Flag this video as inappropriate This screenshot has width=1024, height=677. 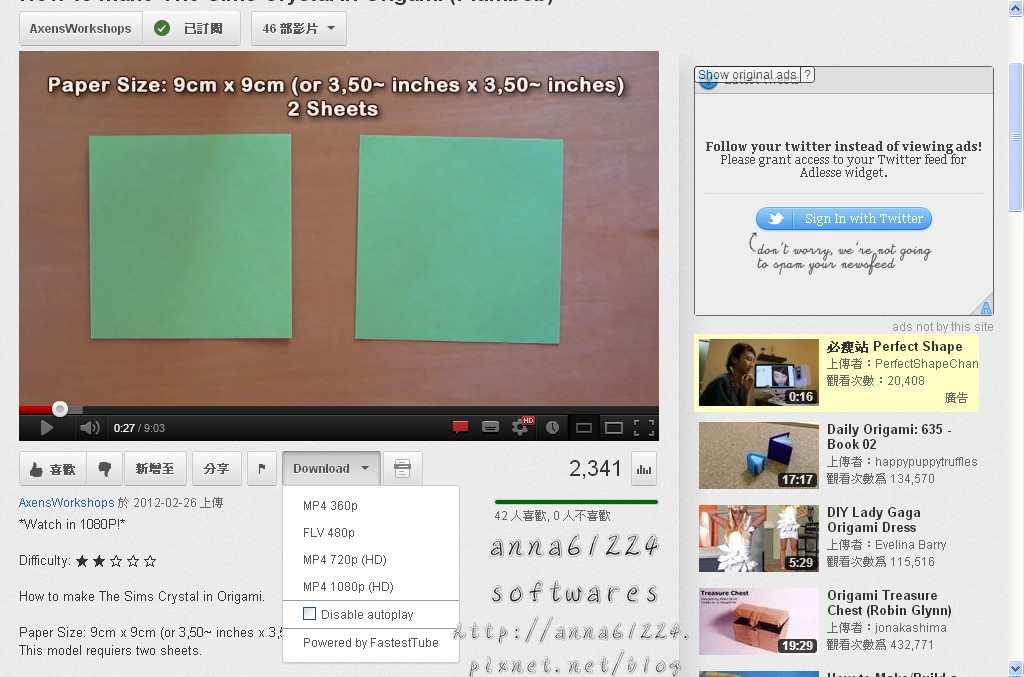[x=262, y=469]
